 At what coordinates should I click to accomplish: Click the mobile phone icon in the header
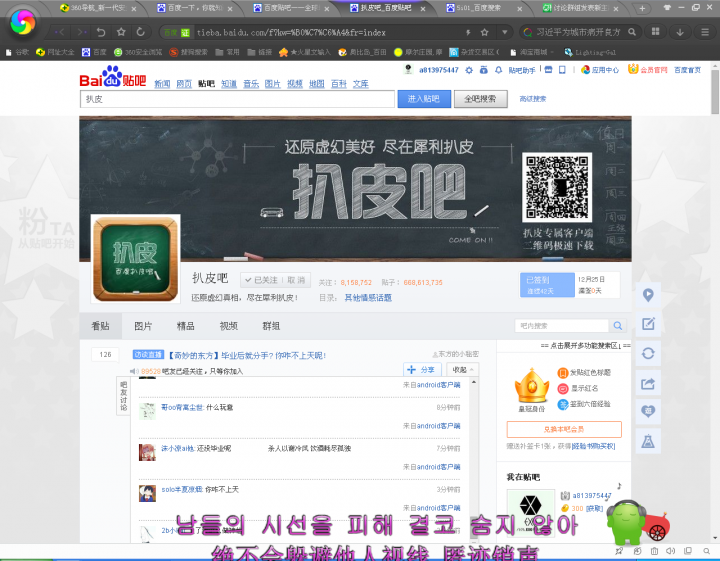pos(562,70)
